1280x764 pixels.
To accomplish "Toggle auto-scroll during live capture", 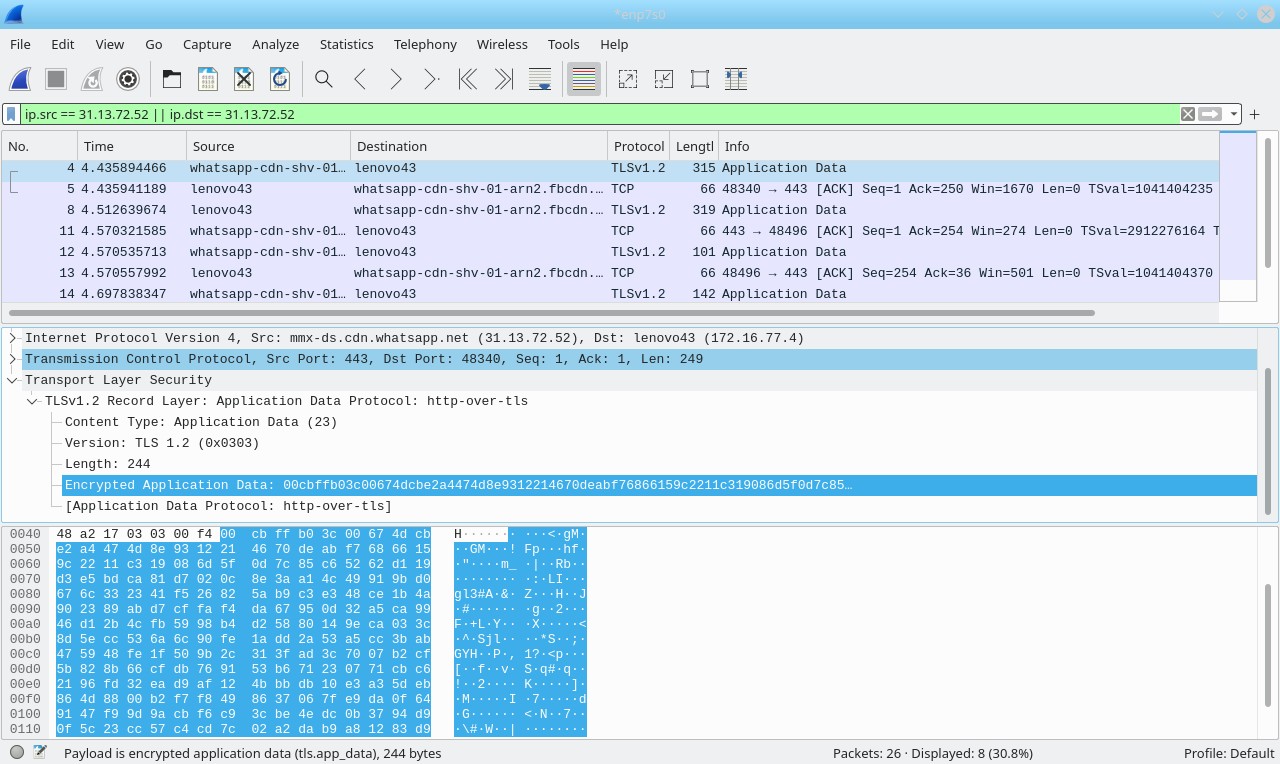I will 540,79.
